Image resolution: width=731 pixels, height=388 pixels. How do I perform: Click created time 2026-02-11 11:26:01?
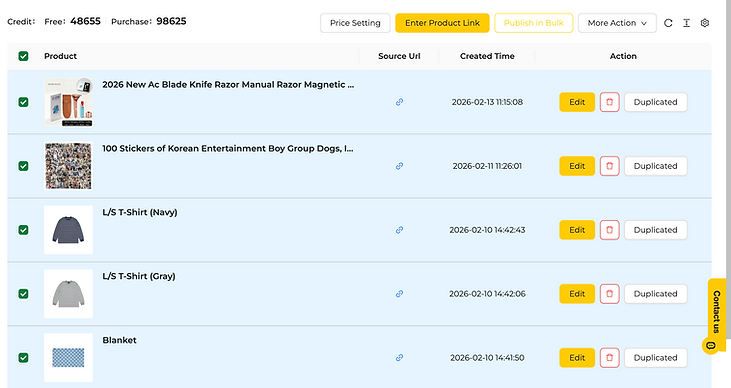487,166
